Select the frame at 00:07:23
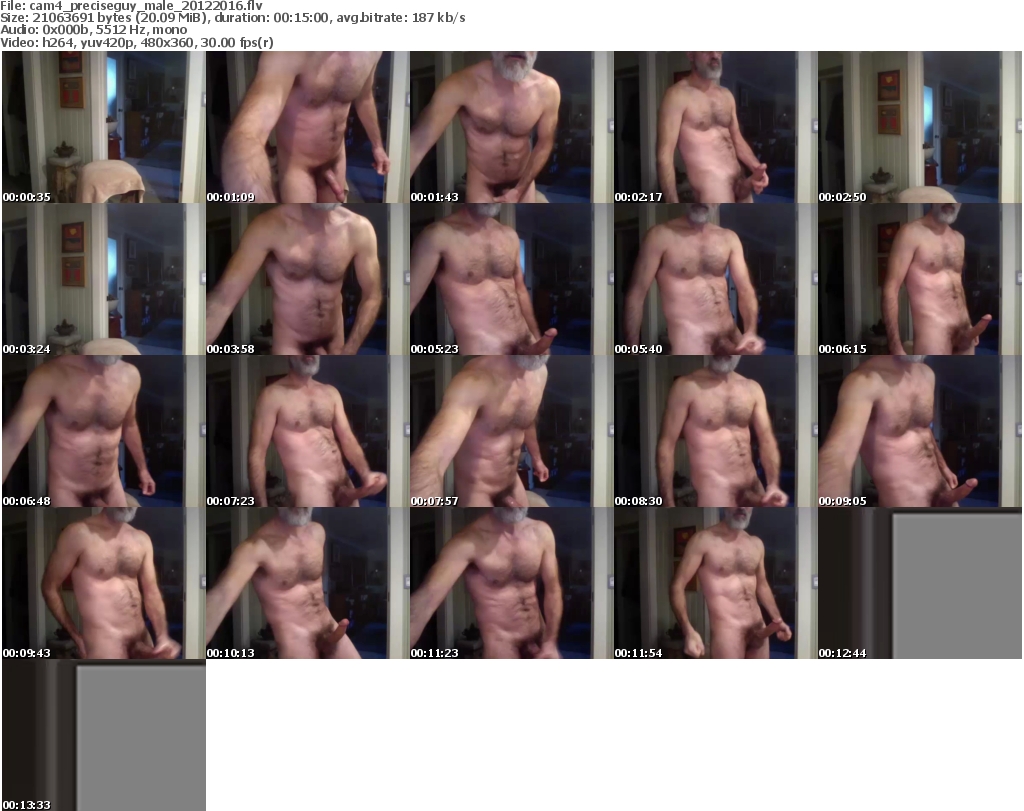1024x811 pixels. click(x=308, y=431)
